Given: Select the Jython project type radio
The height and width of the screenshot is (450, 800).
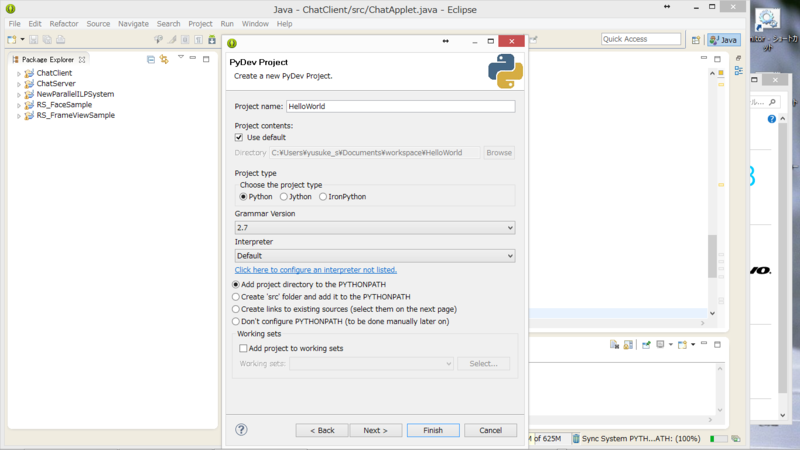Looking at the screenshot, I should tap(284, 196).
